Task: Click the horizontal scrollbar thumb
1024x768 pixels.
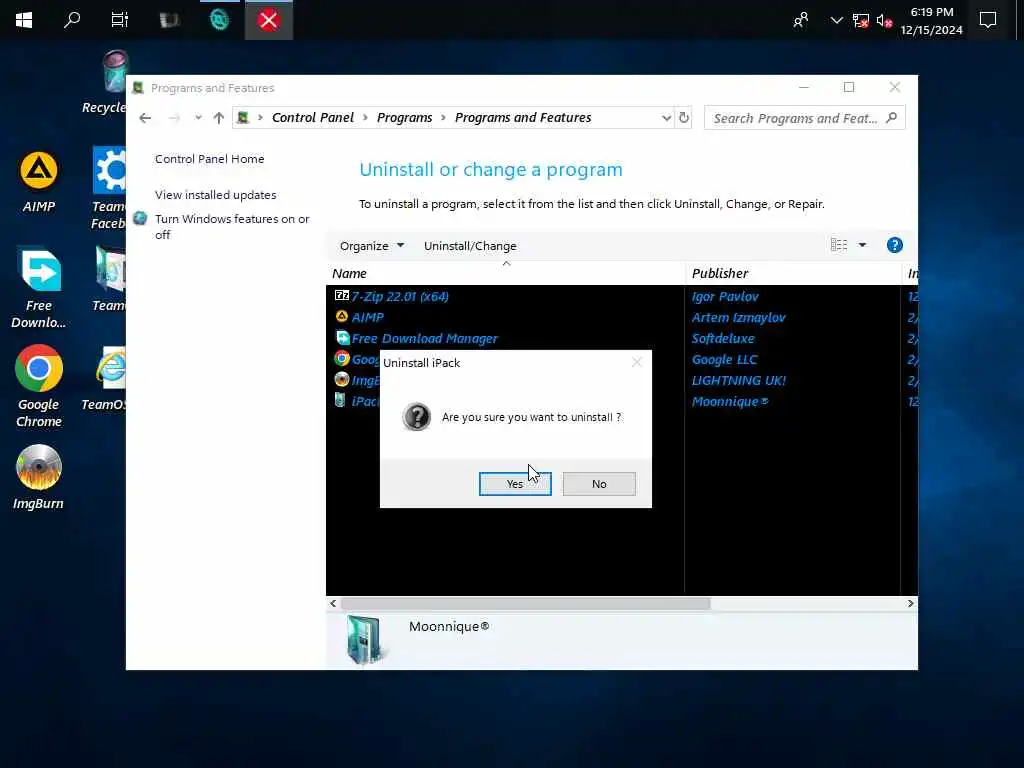Action: (x=525, y=603)
